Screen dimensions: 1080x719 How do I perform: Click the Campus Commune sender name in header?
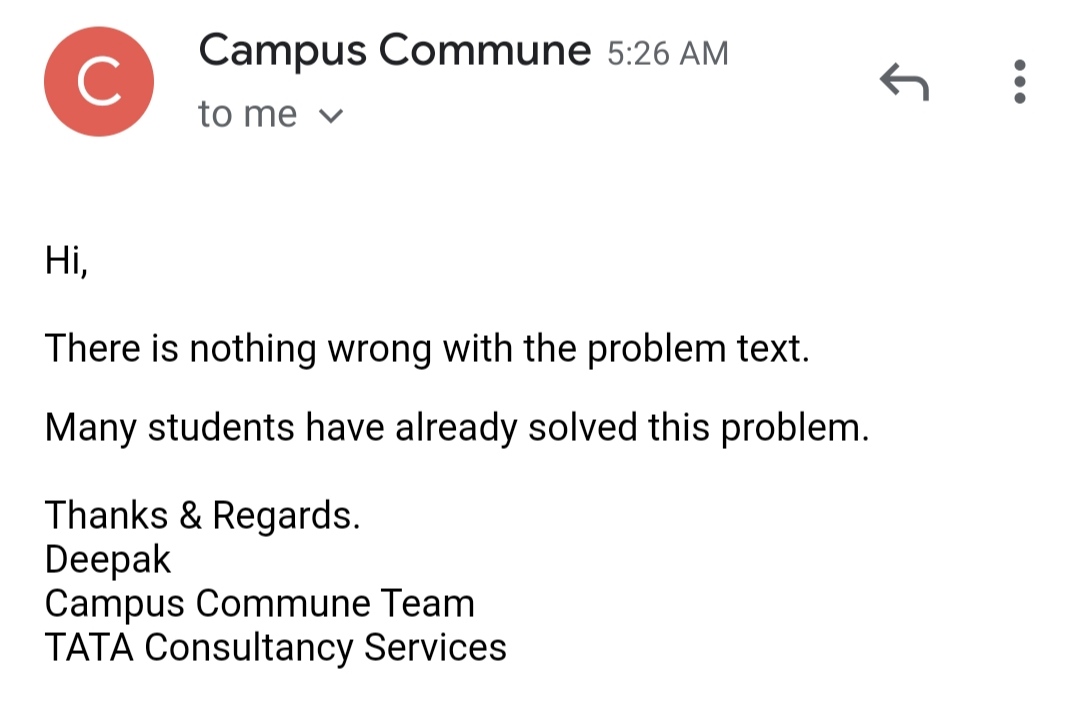tap(395, 51)
